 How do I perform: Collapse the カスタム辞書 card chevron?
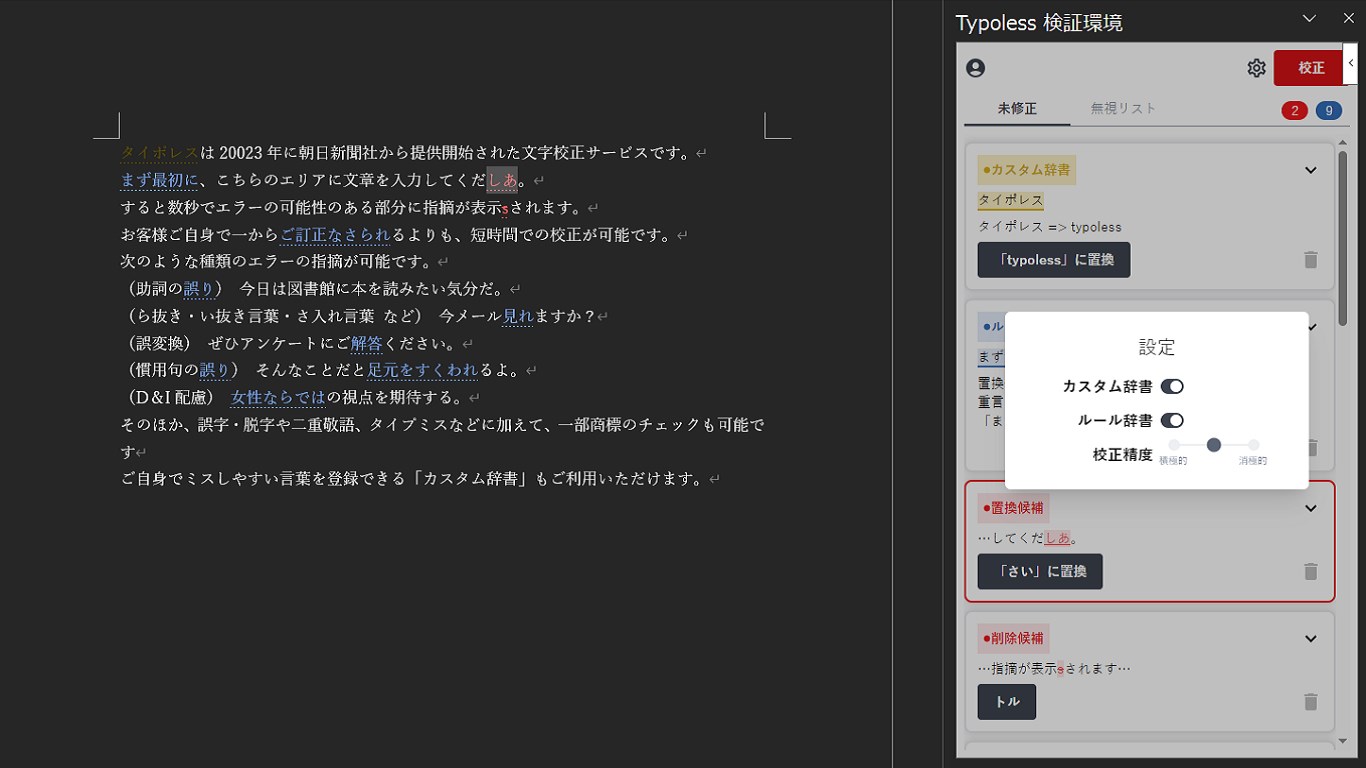tap(1310, 170)
